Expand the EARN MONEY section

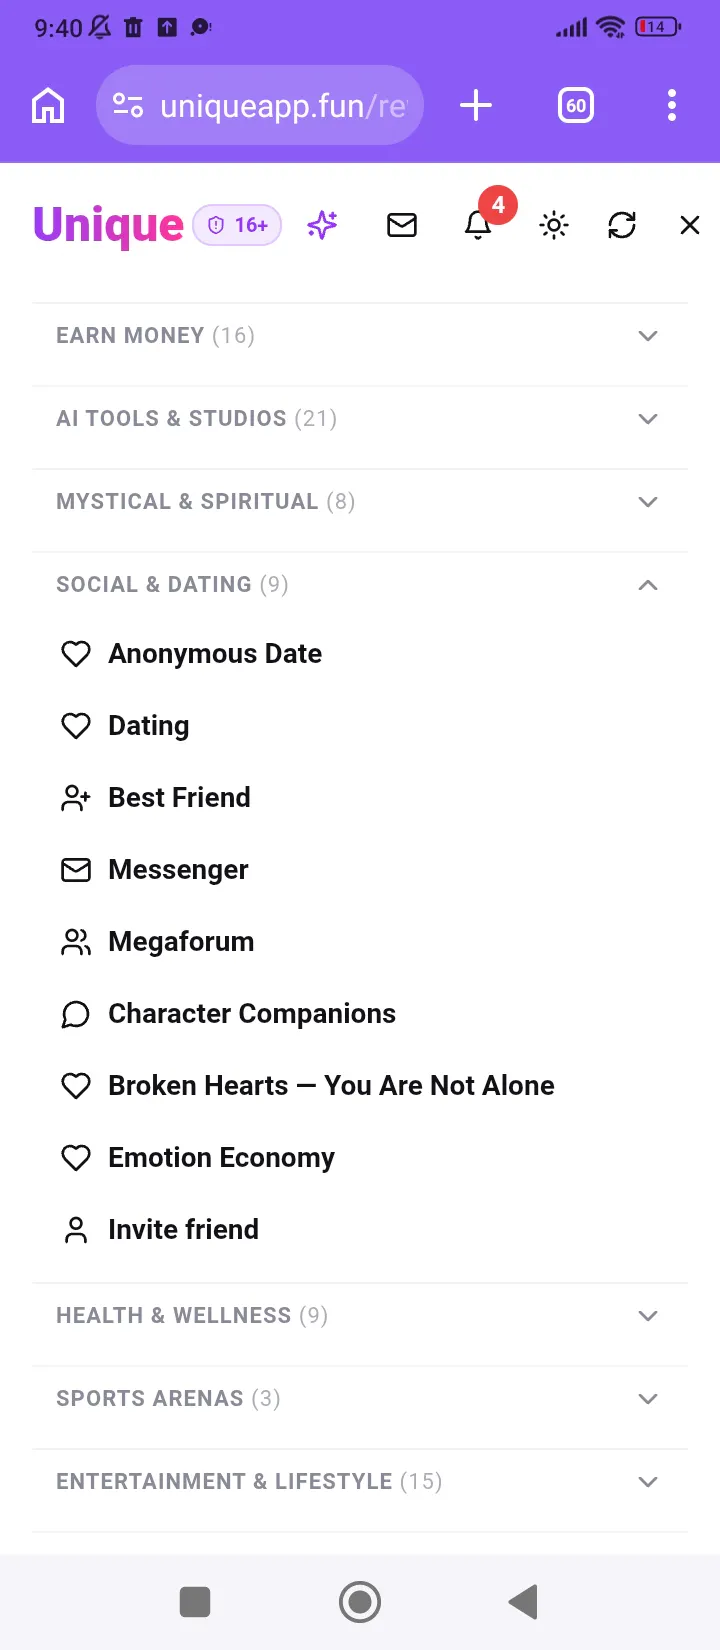tap(360, 335)
